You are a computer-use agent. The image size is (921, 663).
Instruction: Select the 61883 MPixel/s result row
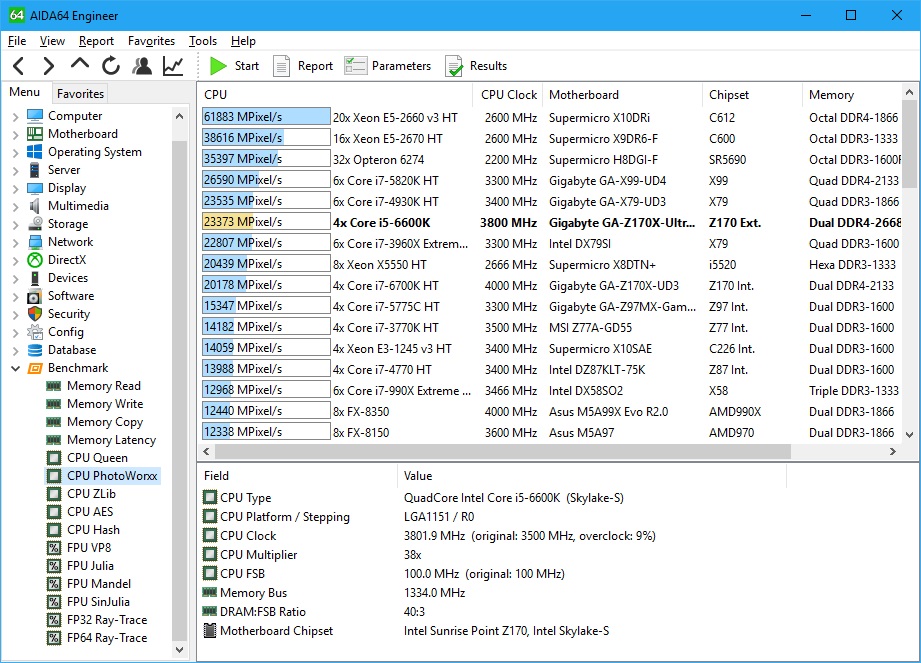click(551, 117)
